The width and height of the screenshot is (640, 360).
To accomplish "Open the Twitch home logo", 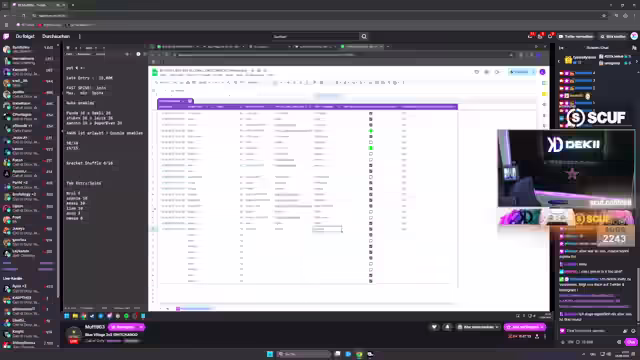I will point(6,36).
